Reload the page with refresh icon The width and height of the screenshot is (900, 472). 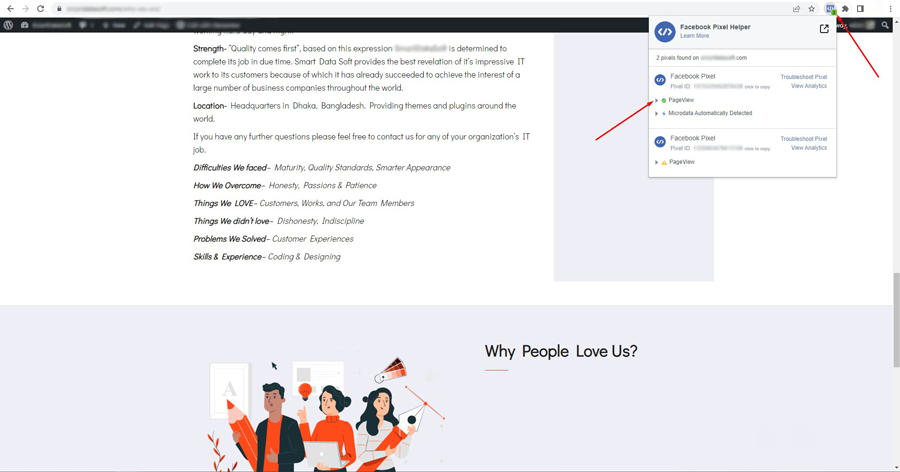tap(40, 9)
